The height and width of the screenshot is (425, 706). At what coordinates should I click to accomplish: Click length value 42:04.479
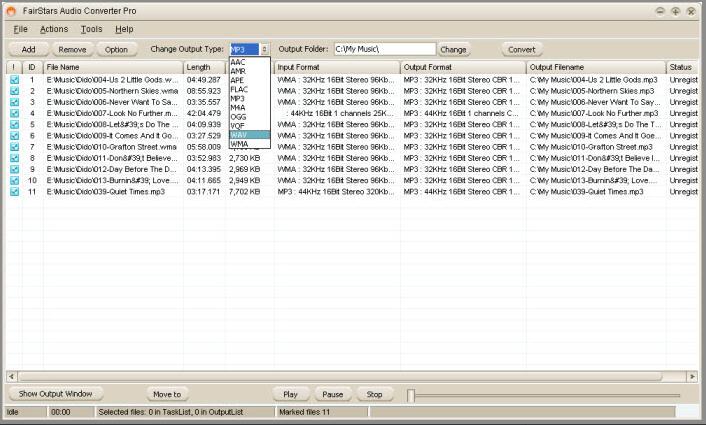pos(204,113)
